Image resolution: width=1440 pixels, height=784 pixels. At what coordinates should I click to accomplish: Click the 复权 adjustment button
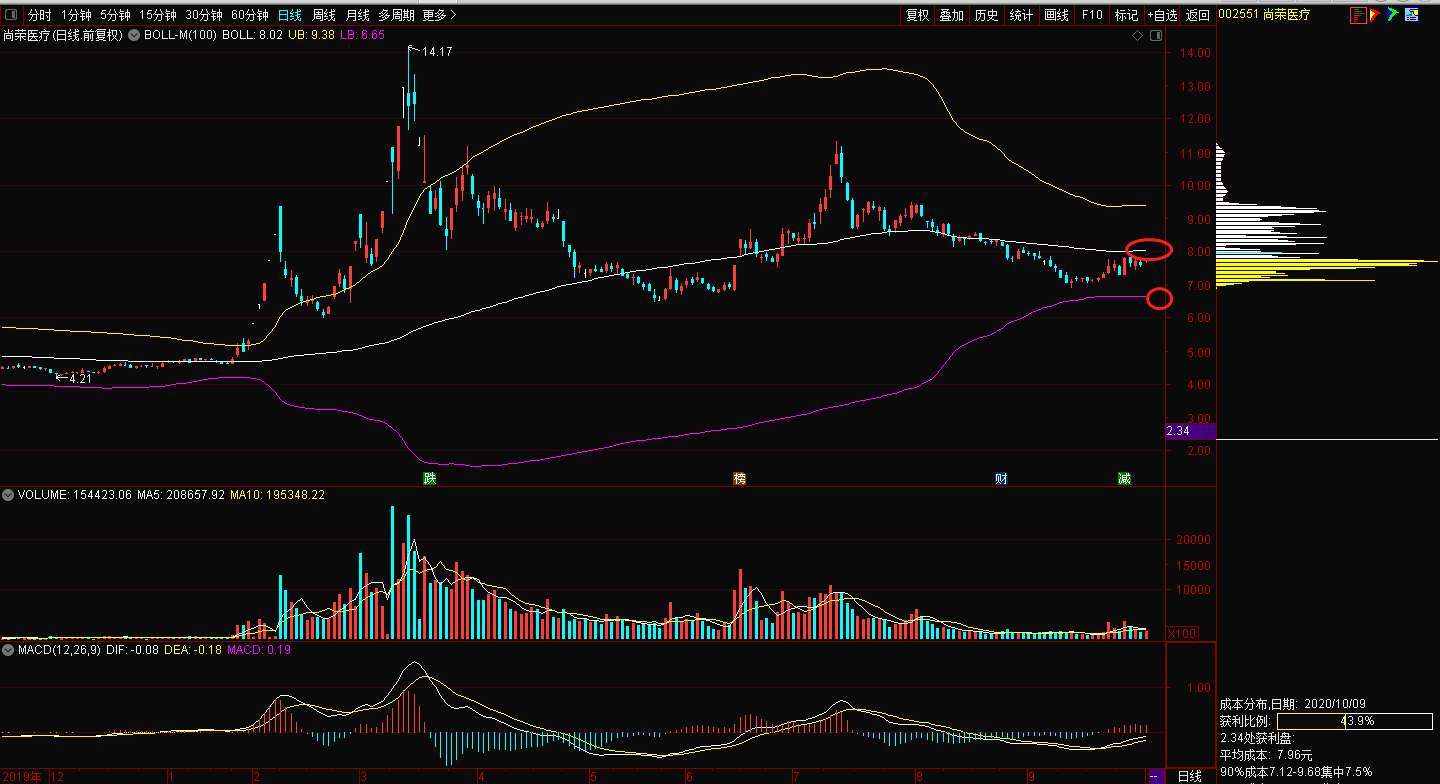point(917,15)
